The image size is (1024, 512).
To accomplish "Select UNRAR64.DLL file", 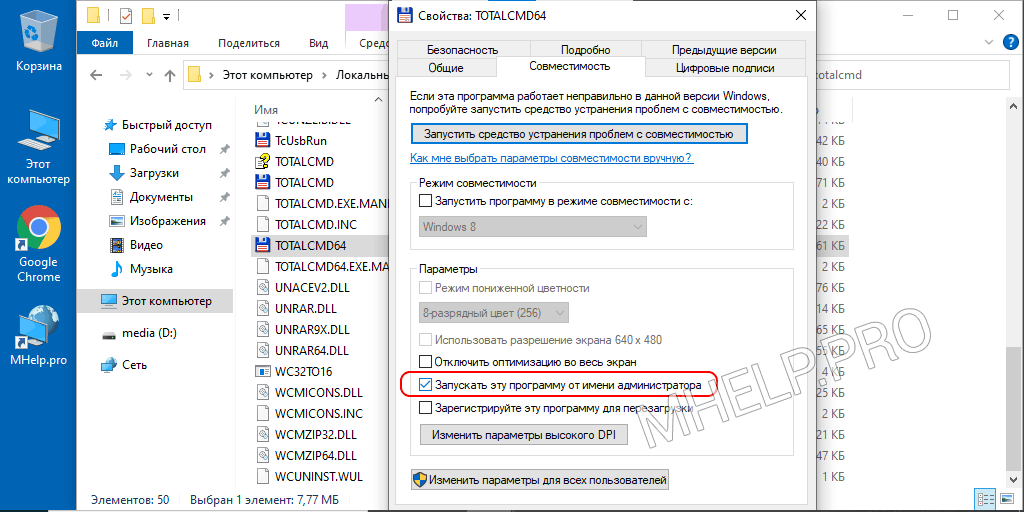I will click(312, 351).
